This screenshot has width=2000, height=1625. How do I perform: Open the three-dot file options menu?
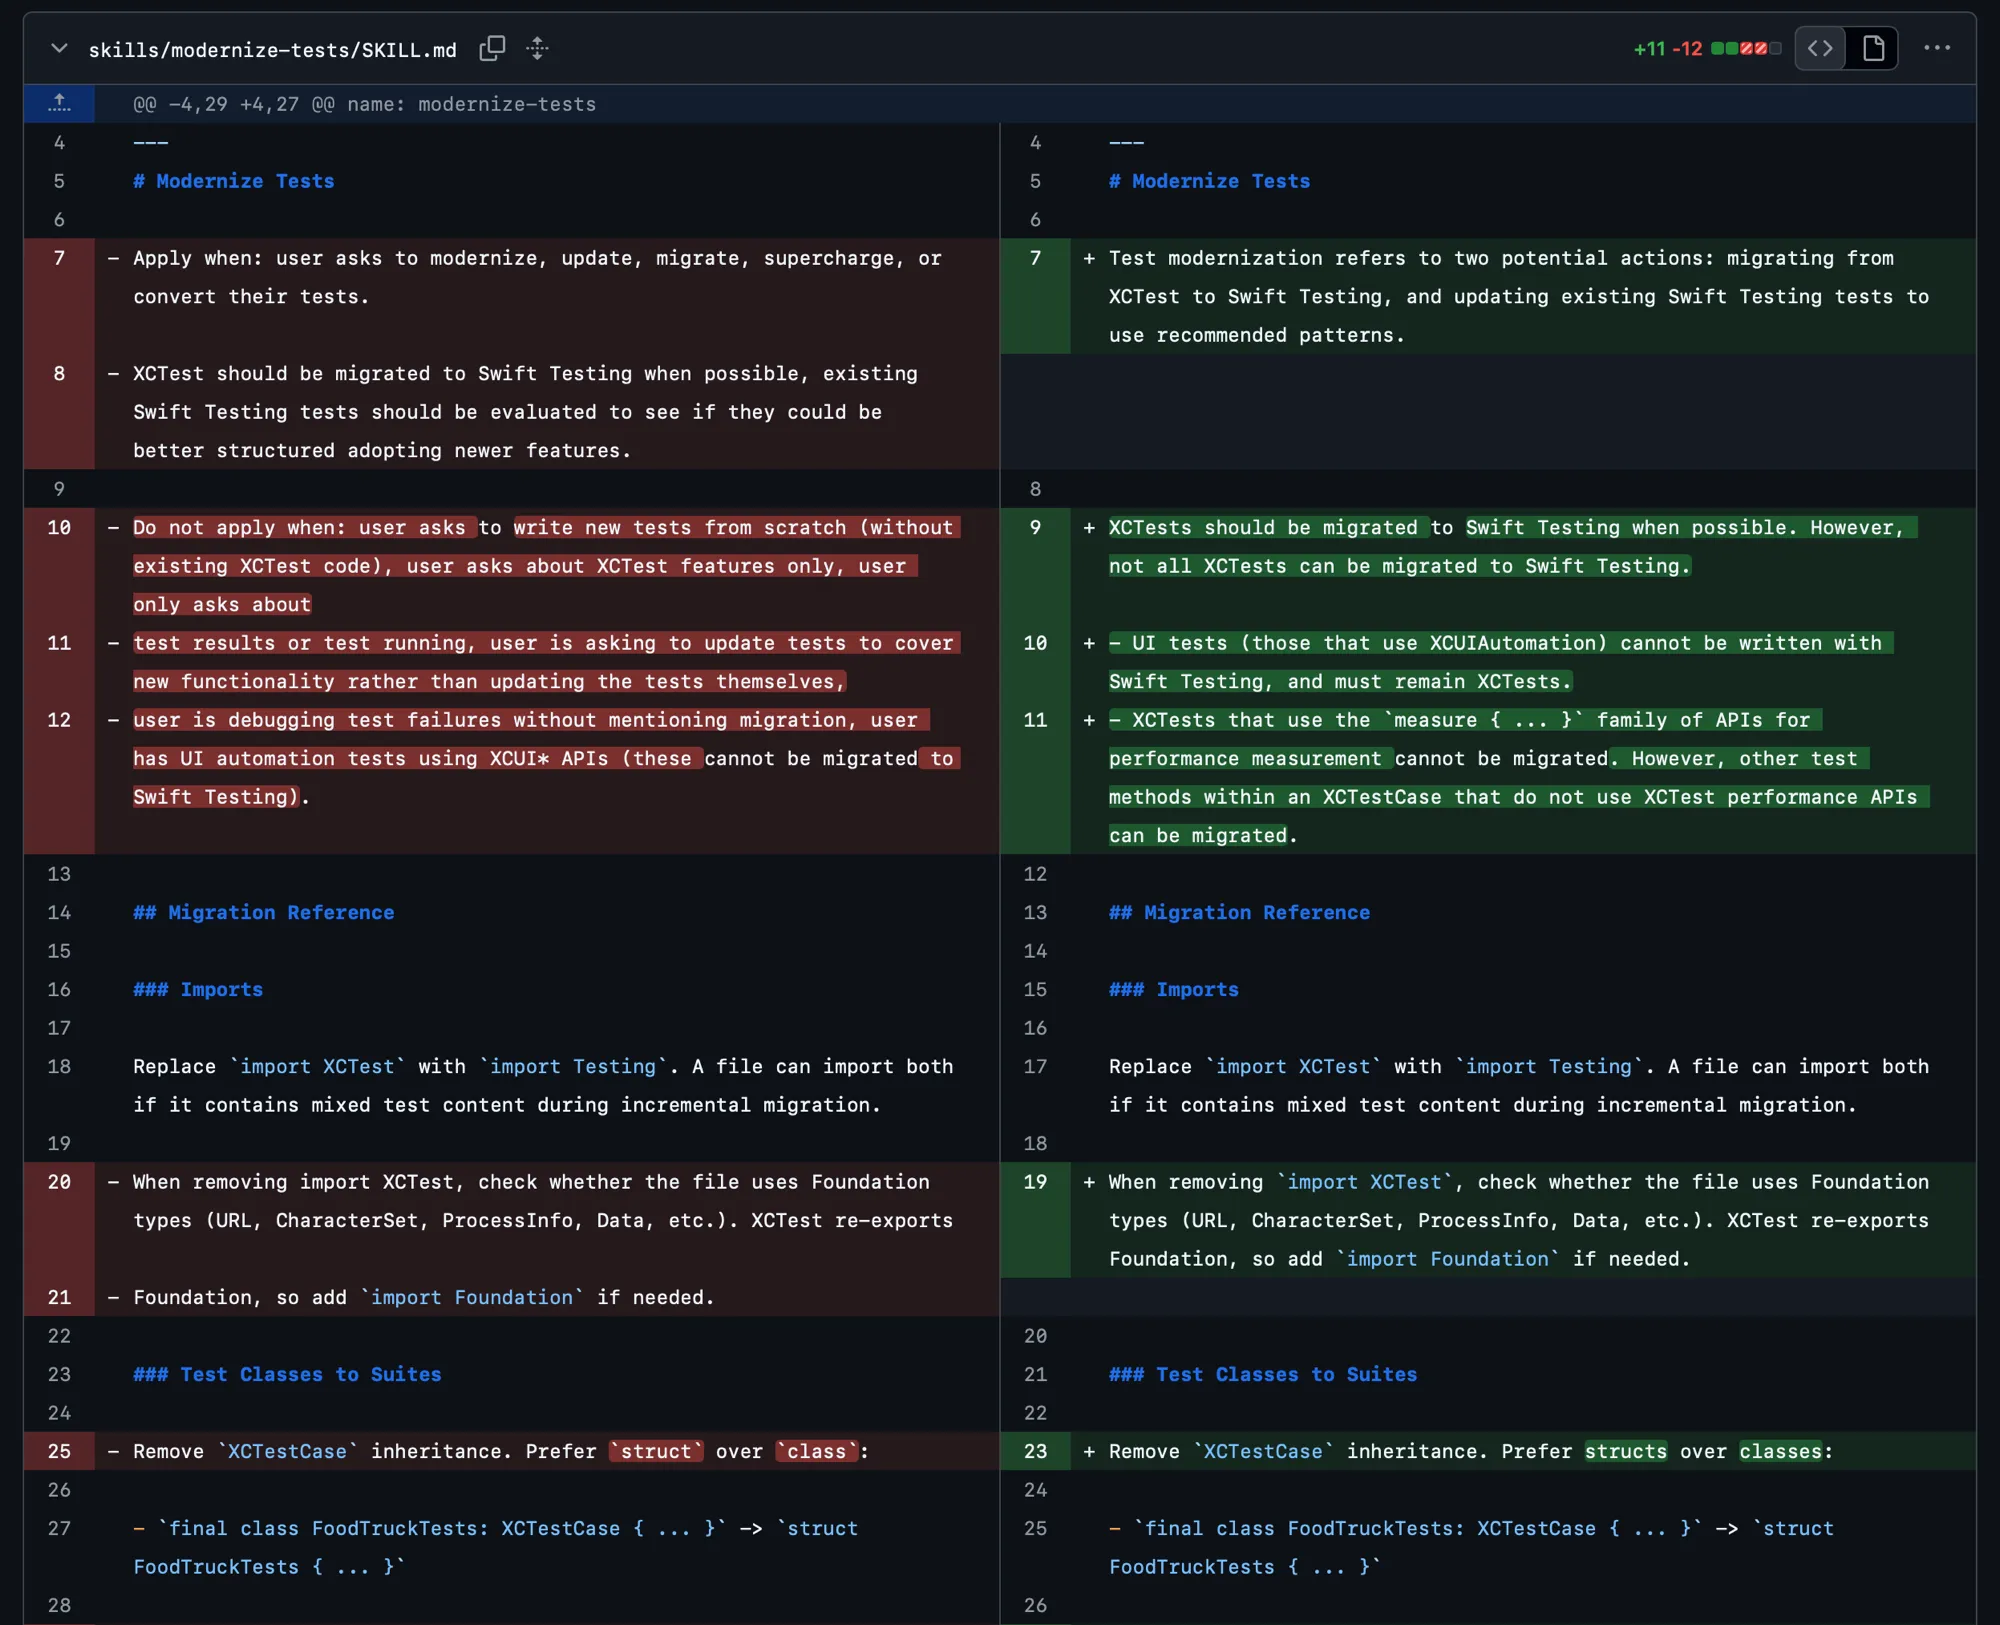tap(1937, 48)
